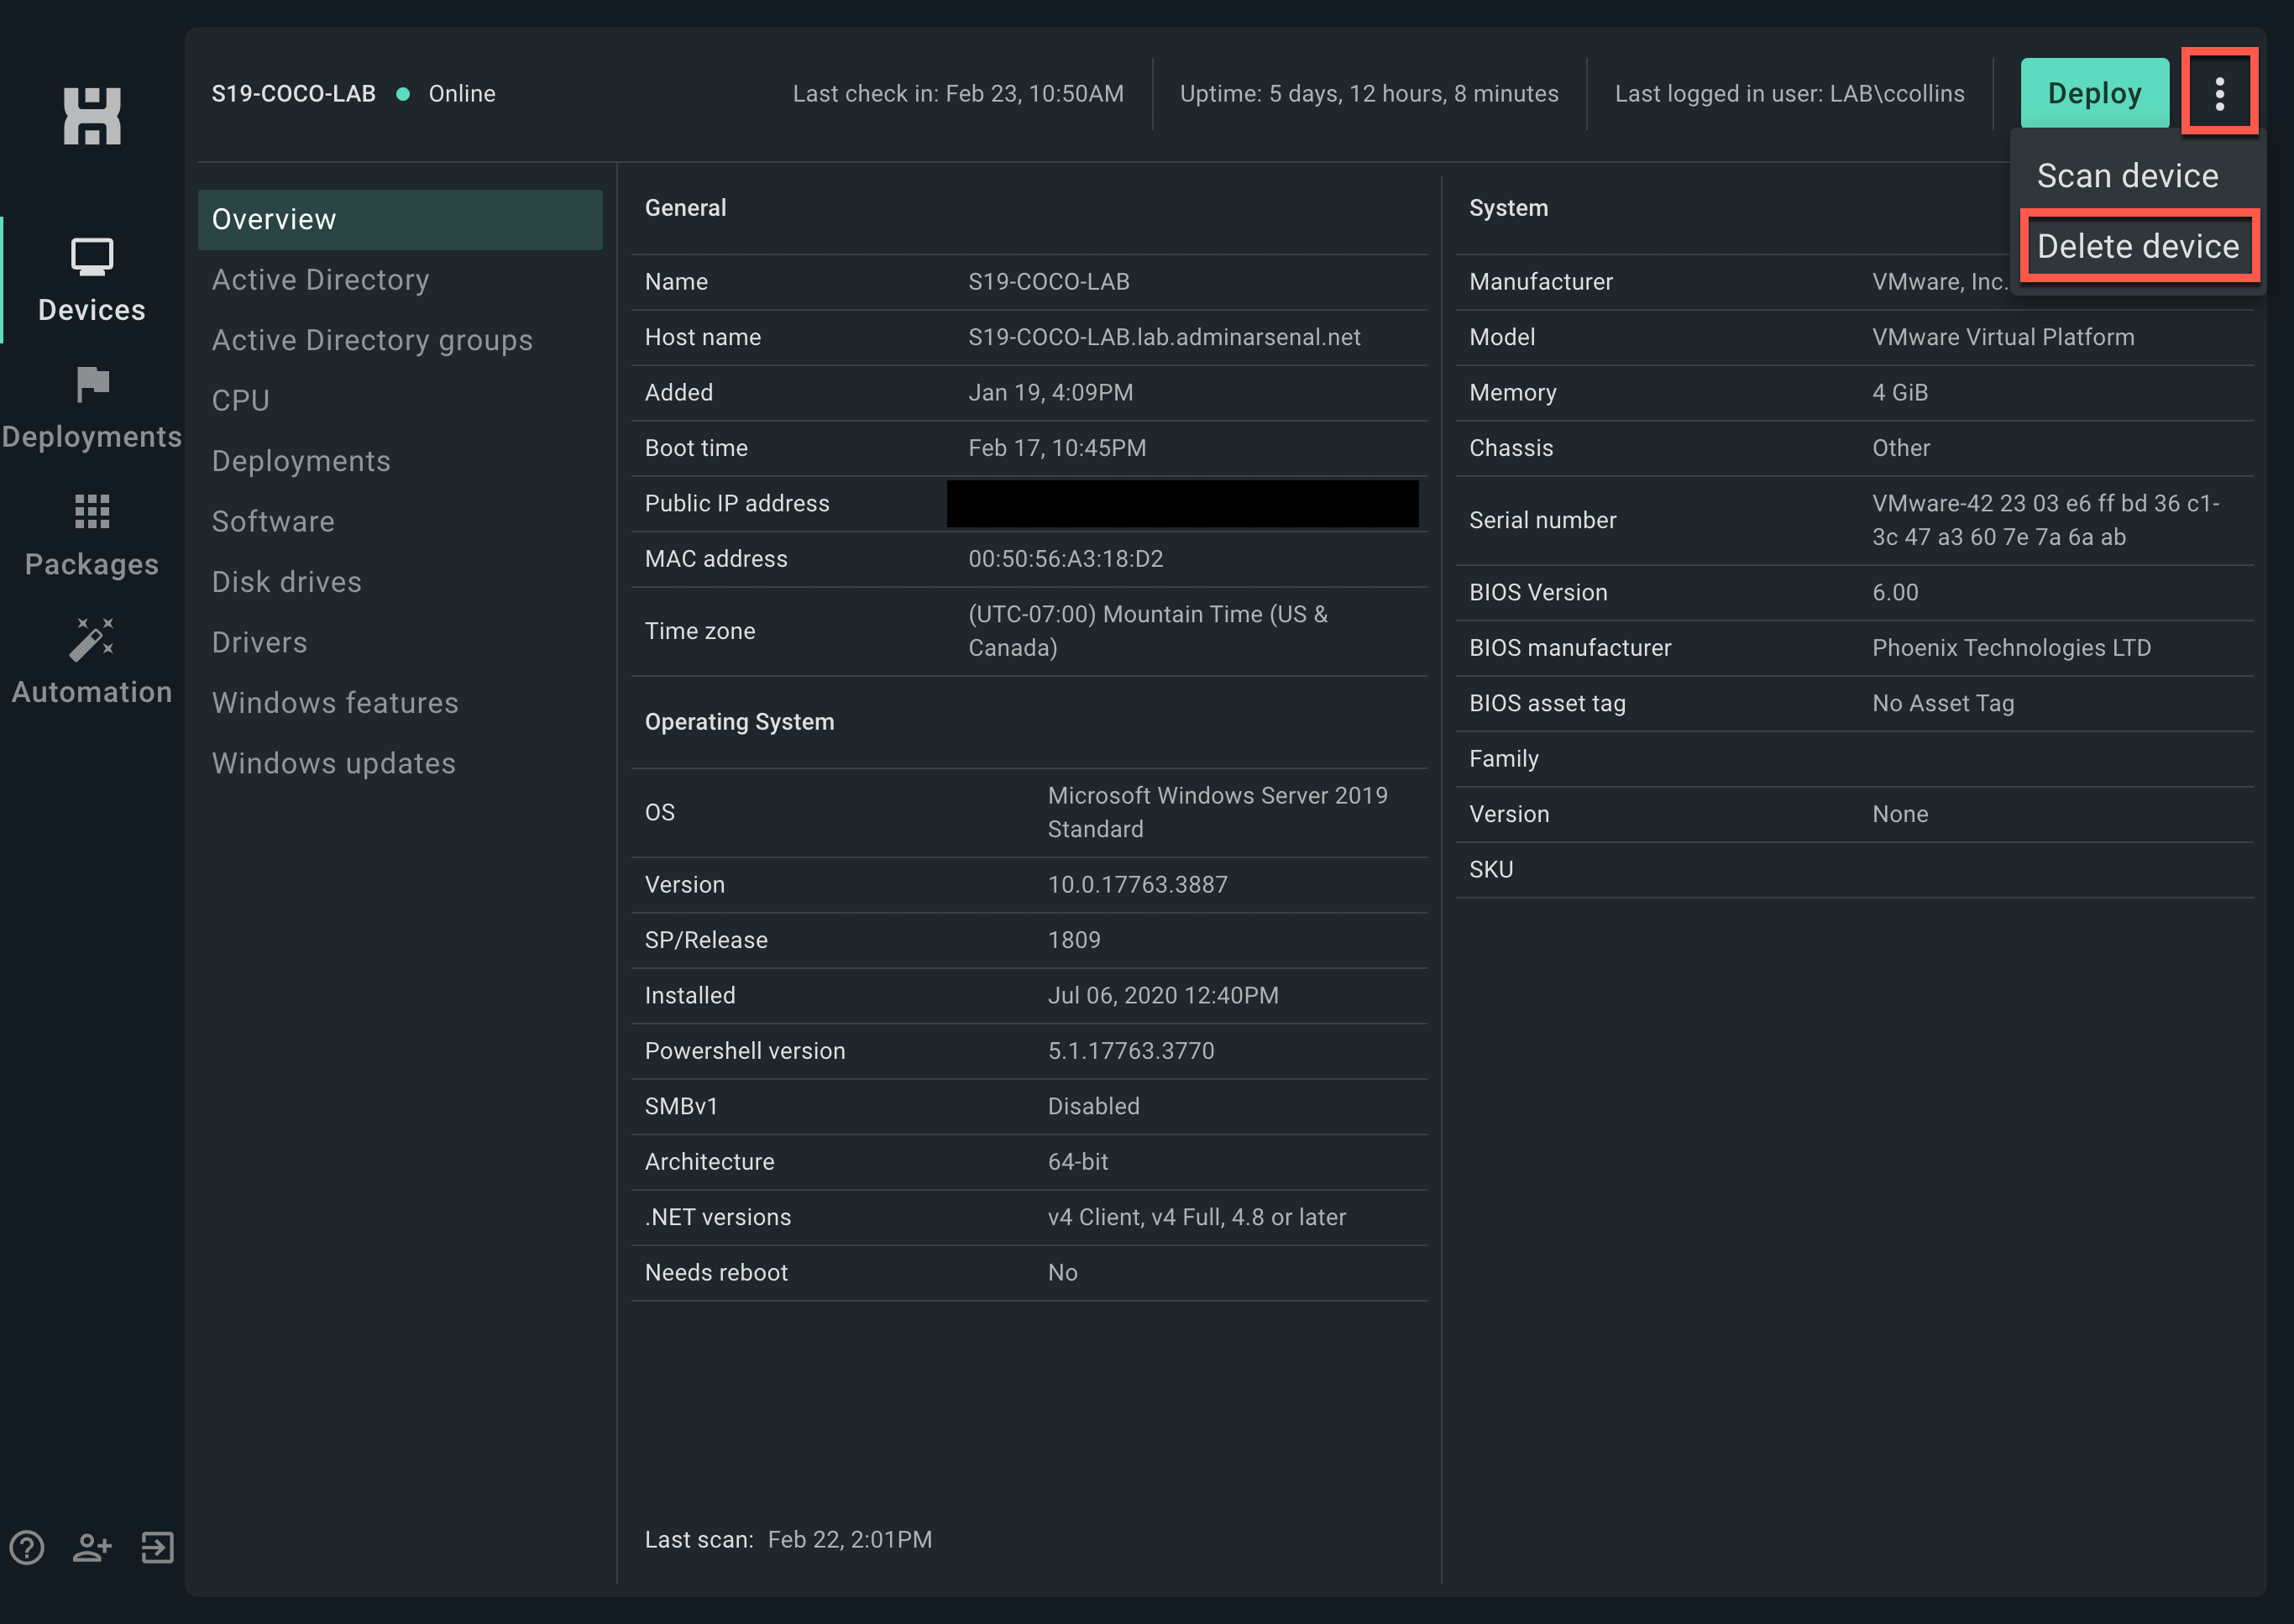Screen dimensions: 2294x1624
Task: Select MAC address 00:50:56:A3:18:D2
Action: 1065,558
